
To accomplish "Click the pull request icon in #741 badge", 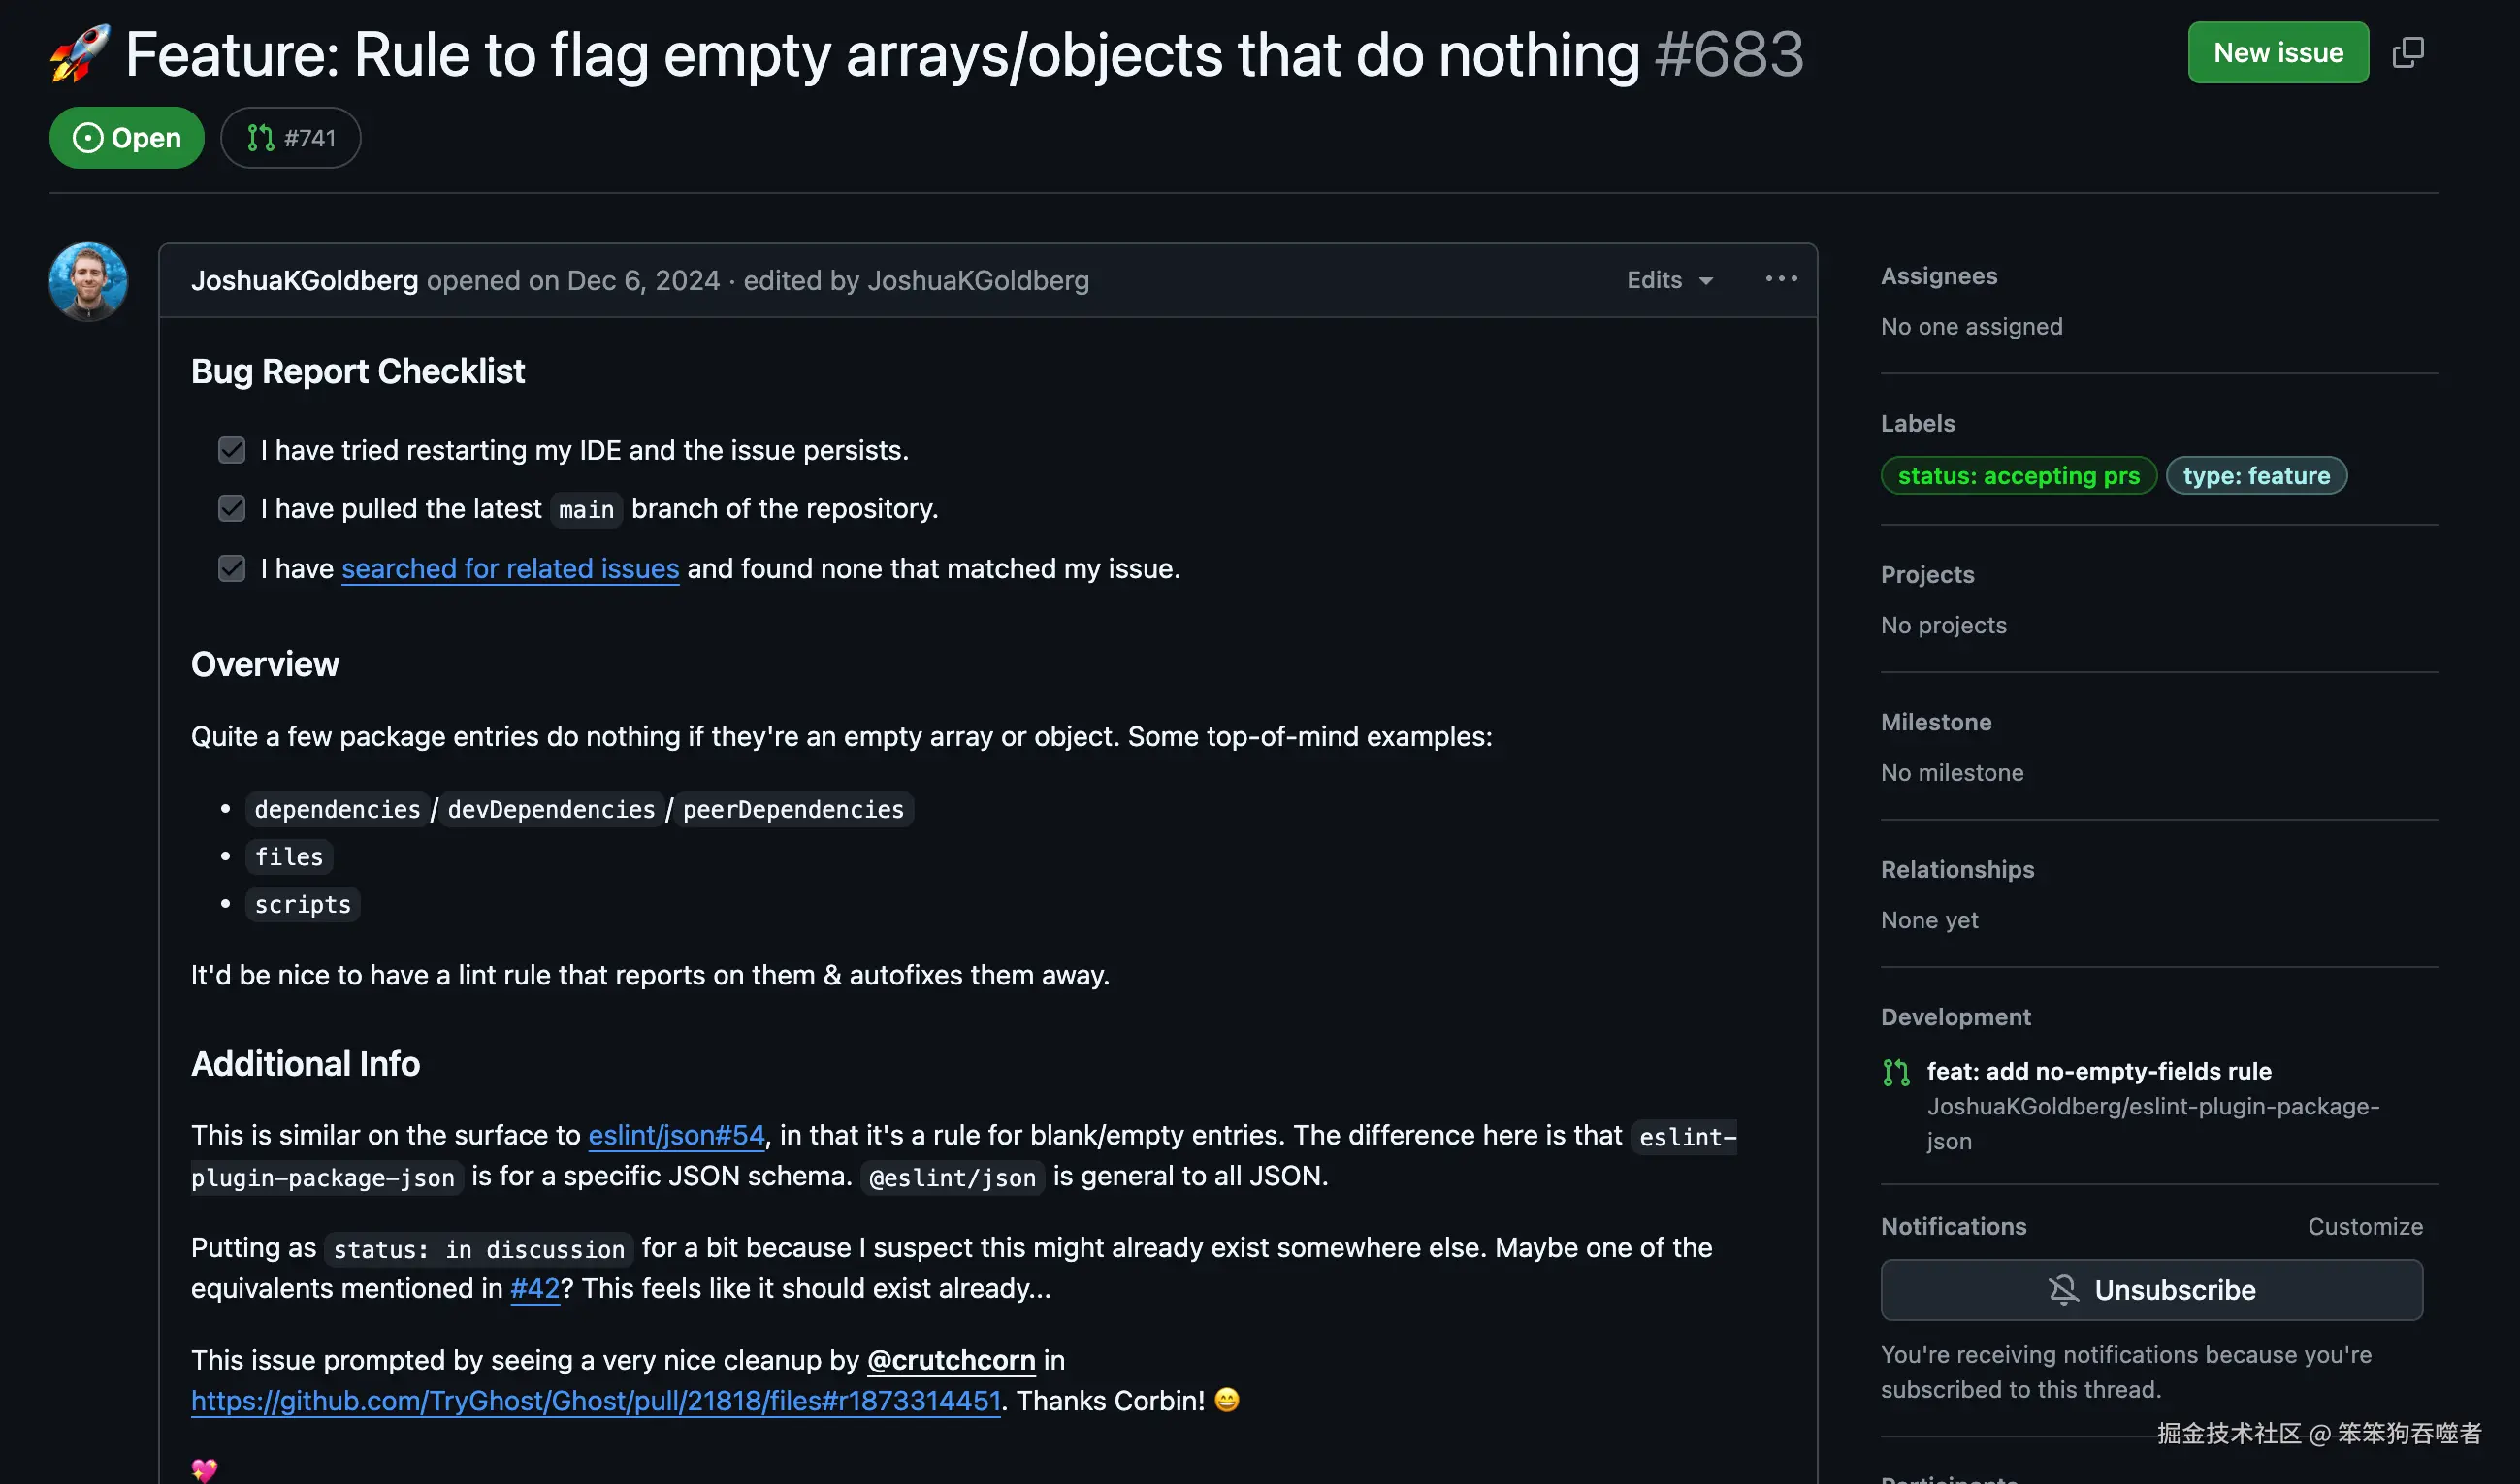I will 260,138.
